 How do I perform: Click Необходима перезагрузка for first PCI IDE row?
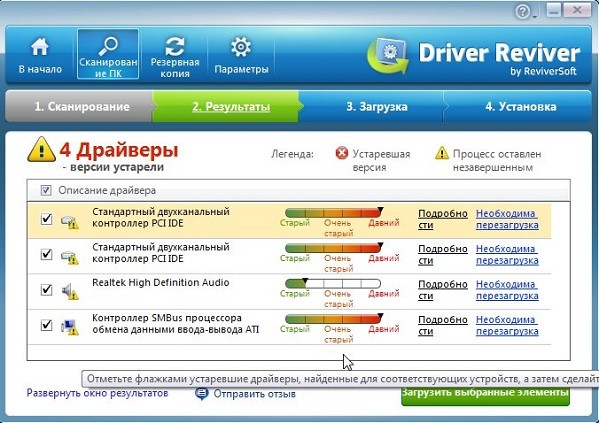coord(507,219)
